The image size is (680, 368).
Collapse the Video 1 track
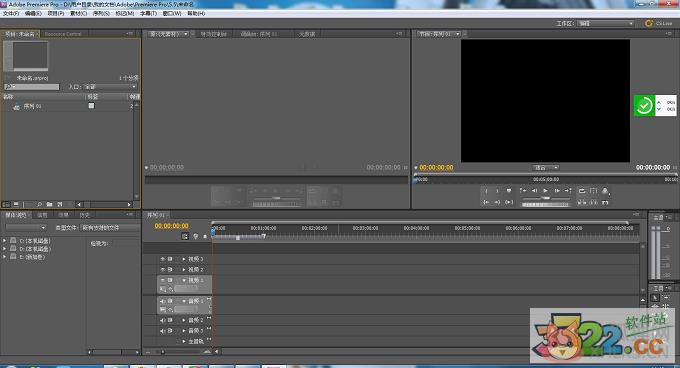[184, 280]
